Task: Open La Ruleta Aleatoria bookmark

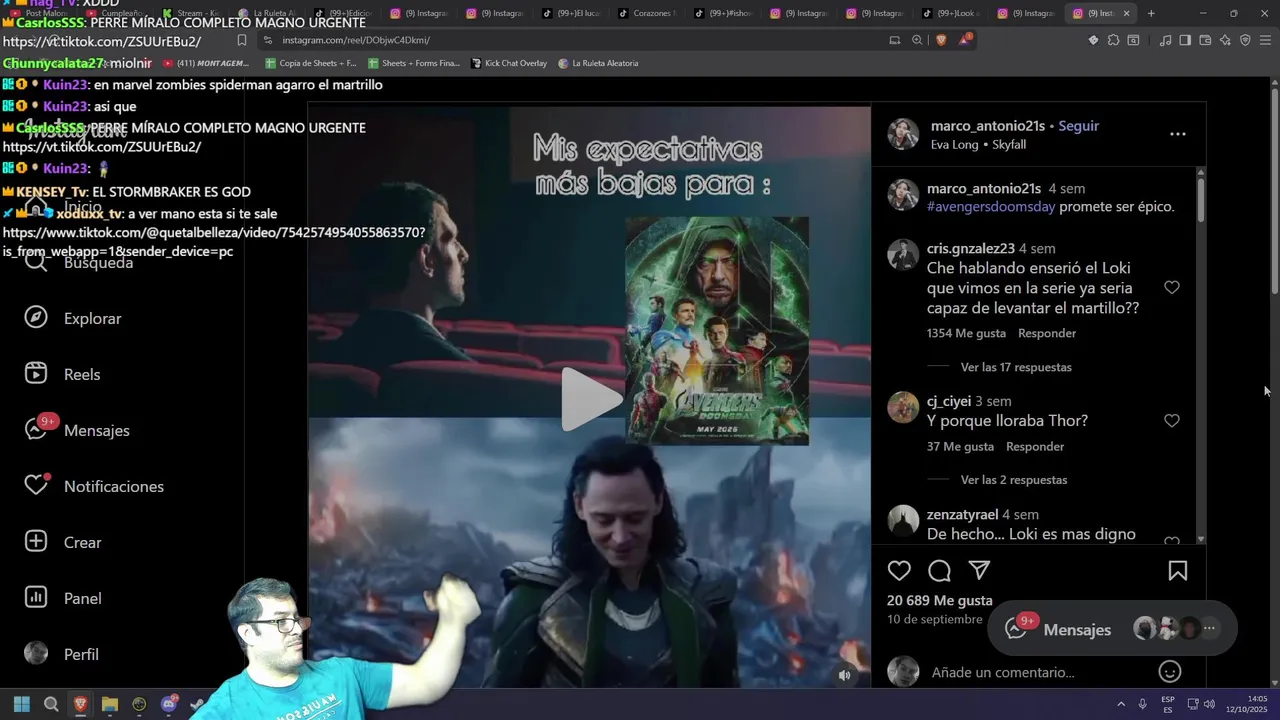Action: click(x=598, y=63)
